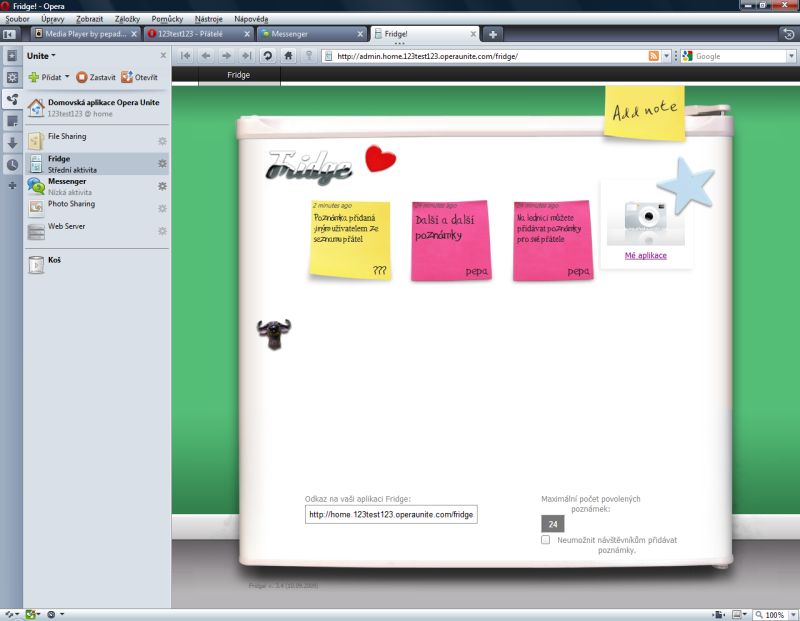This screenshot has height=621, width=800.
Task: Close the Unite side panel
Action: [163, 55]
